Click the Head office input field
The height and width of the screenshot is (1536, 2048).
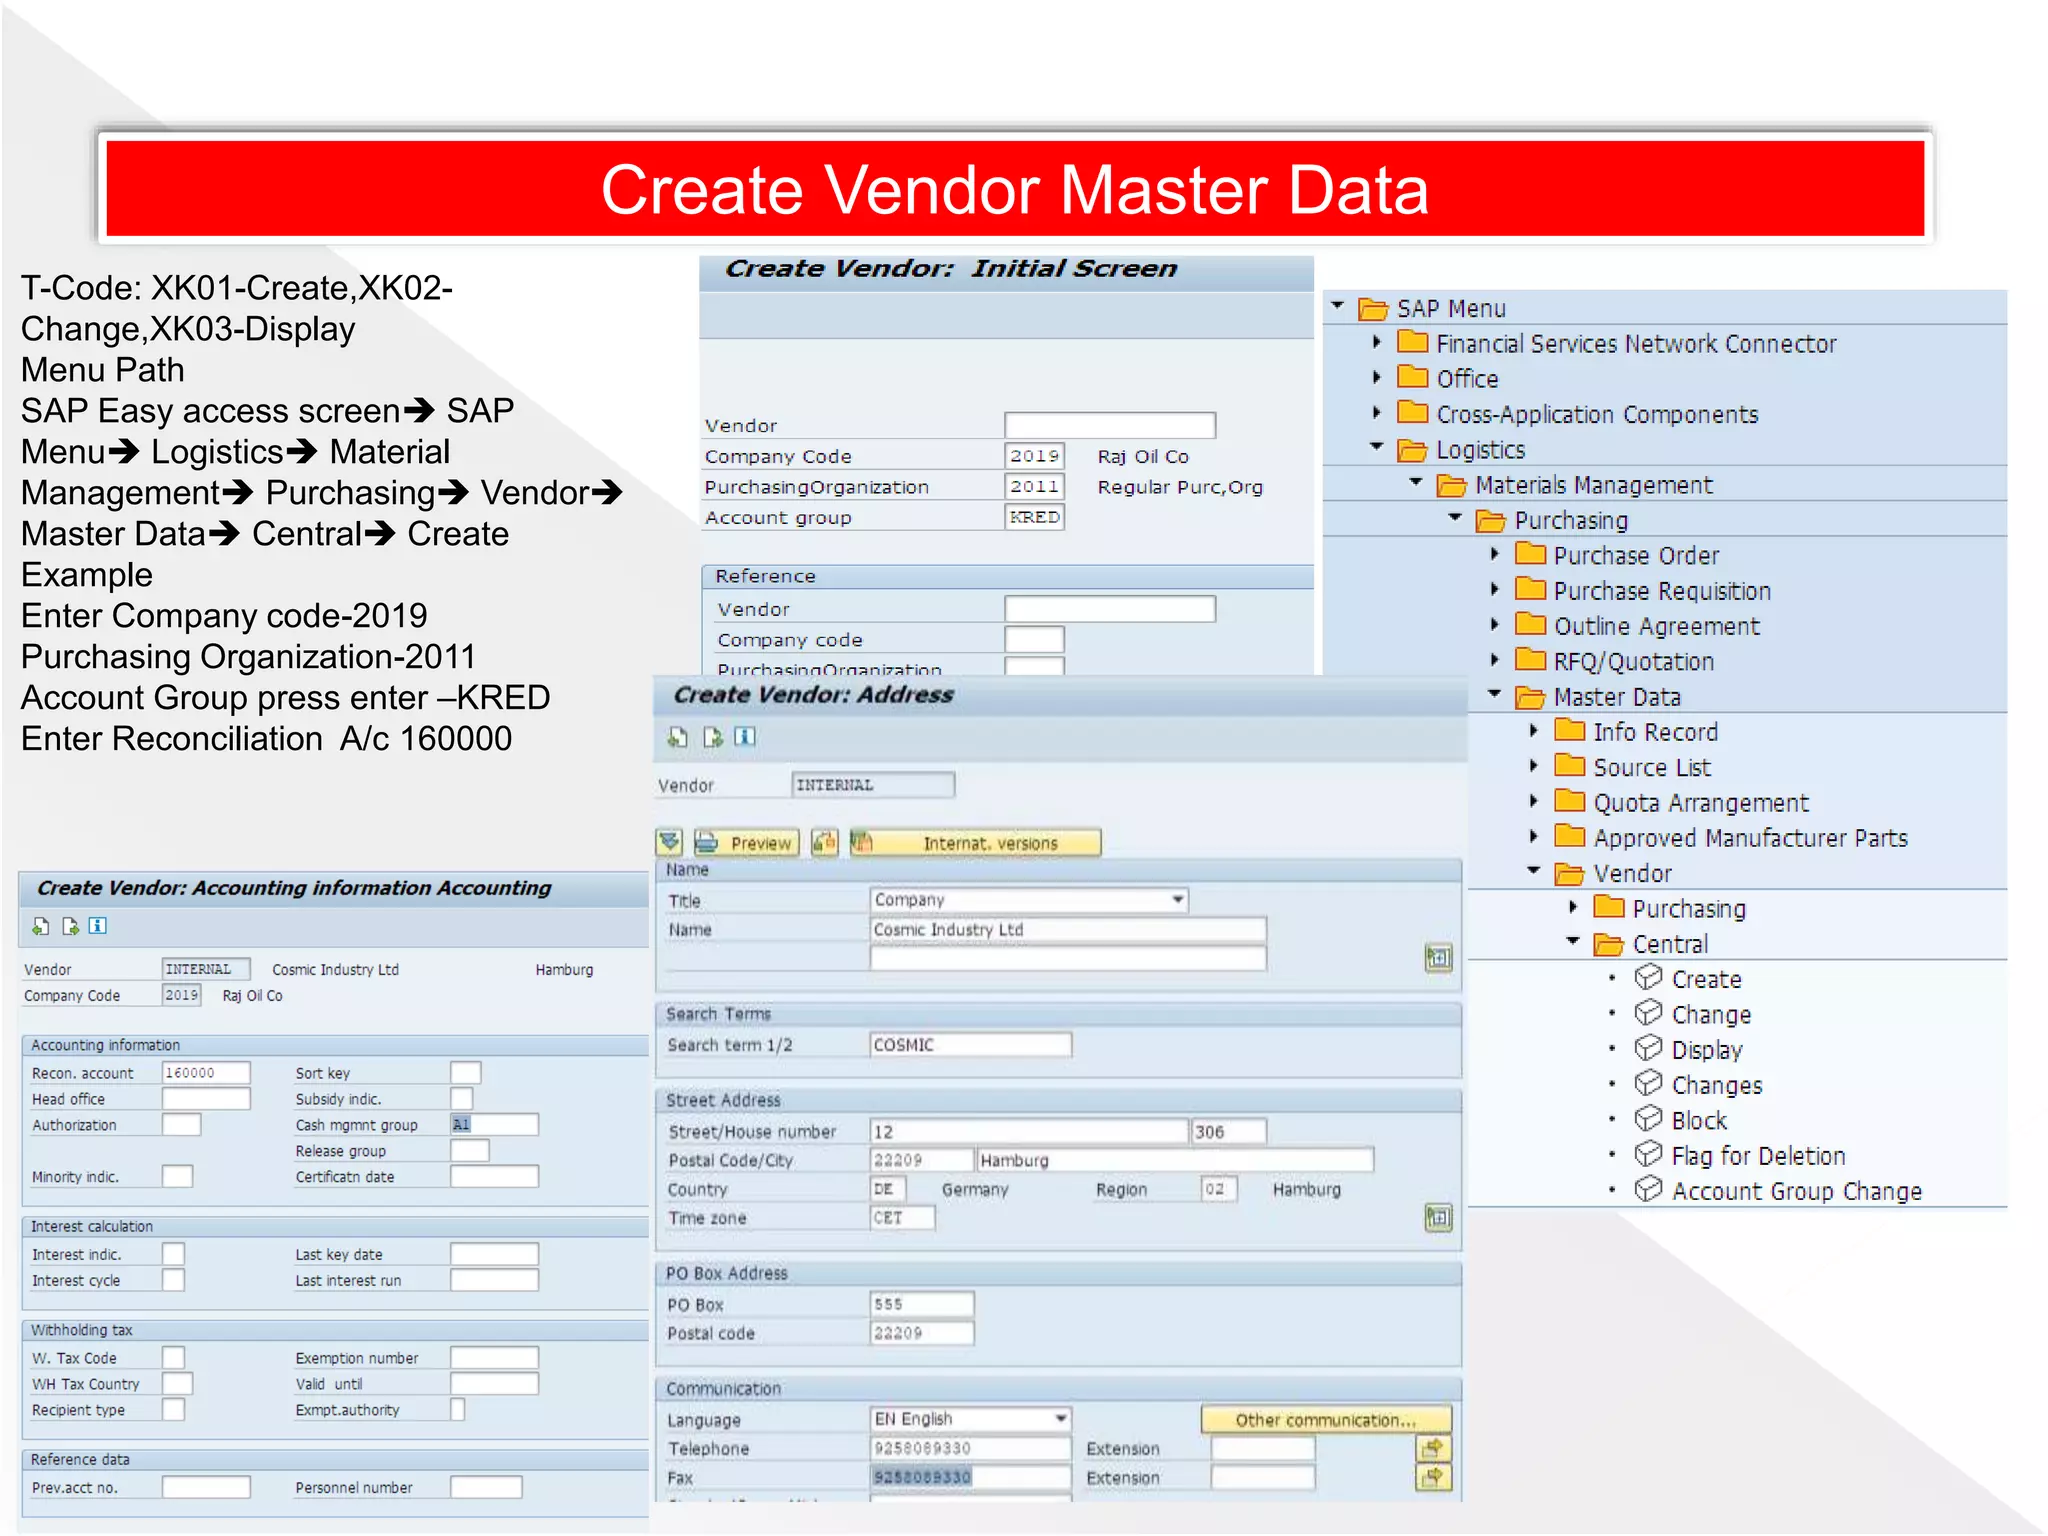(206, 1098)
